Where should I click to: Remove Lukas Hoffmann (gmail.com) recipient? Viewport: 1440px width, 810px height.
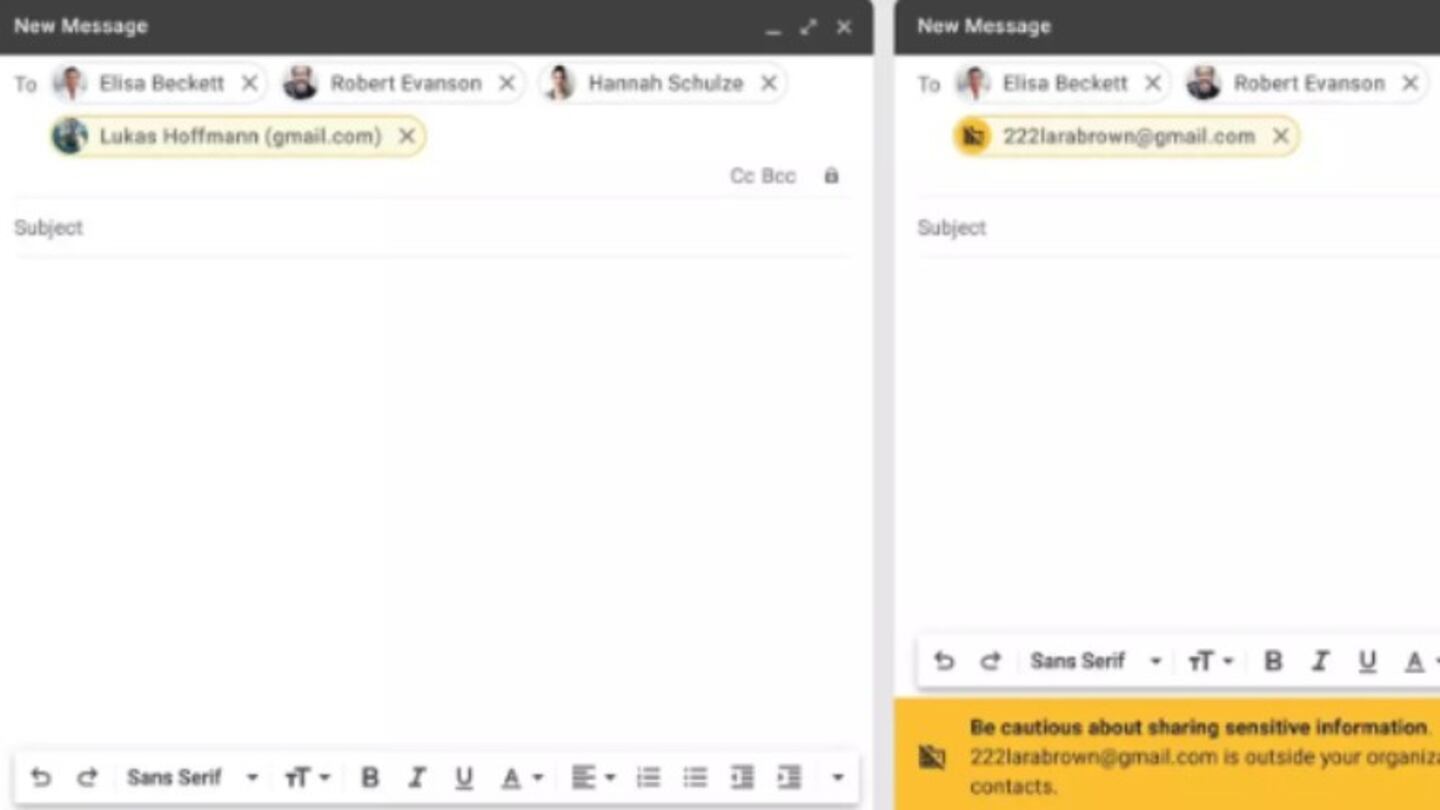tap(407, 136)
